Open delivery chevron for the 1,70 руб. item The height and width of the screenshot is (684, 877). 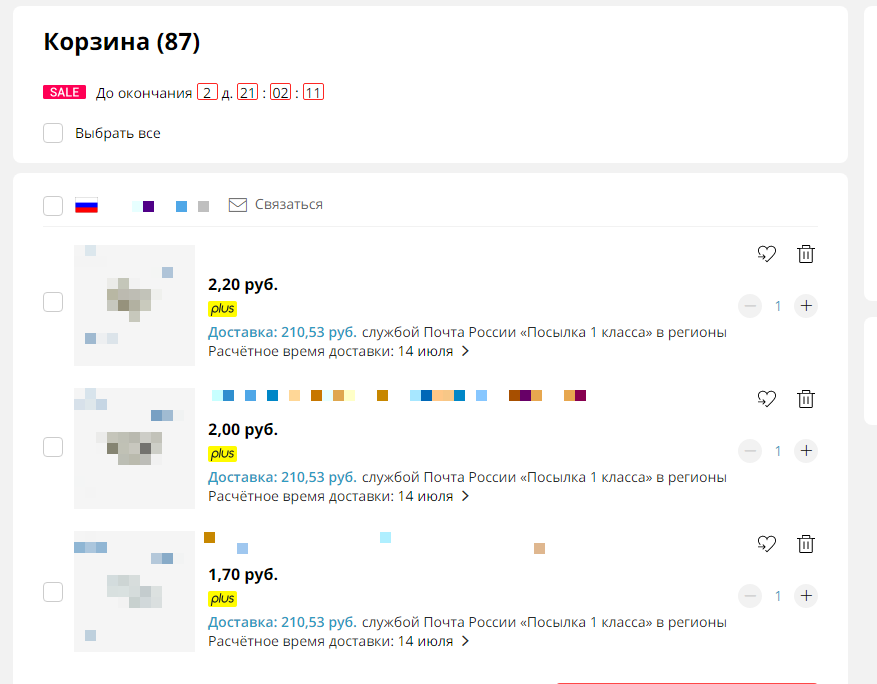tap(465, 641)
